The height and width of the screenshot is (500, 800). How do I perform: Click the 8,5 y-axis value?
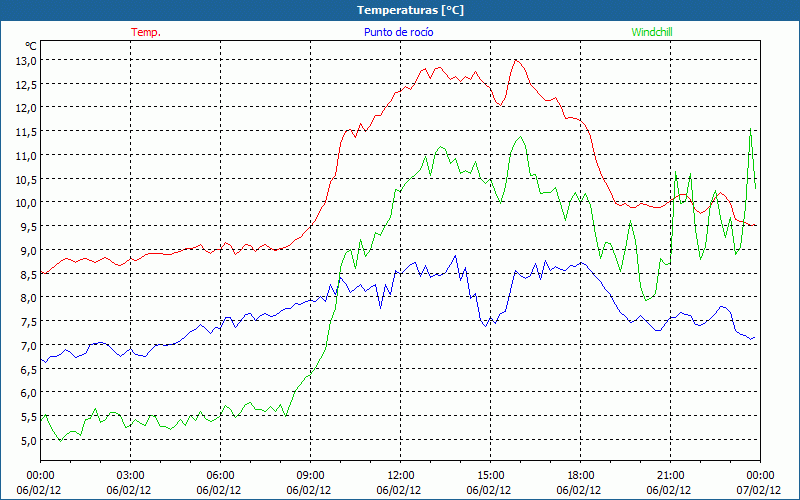tap(28, 274)
